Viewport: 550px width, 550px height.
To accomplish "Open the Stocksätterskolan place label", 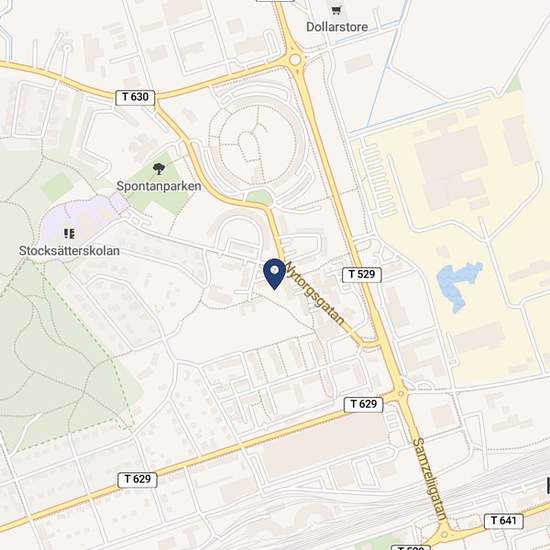I will tap(69, 251).
